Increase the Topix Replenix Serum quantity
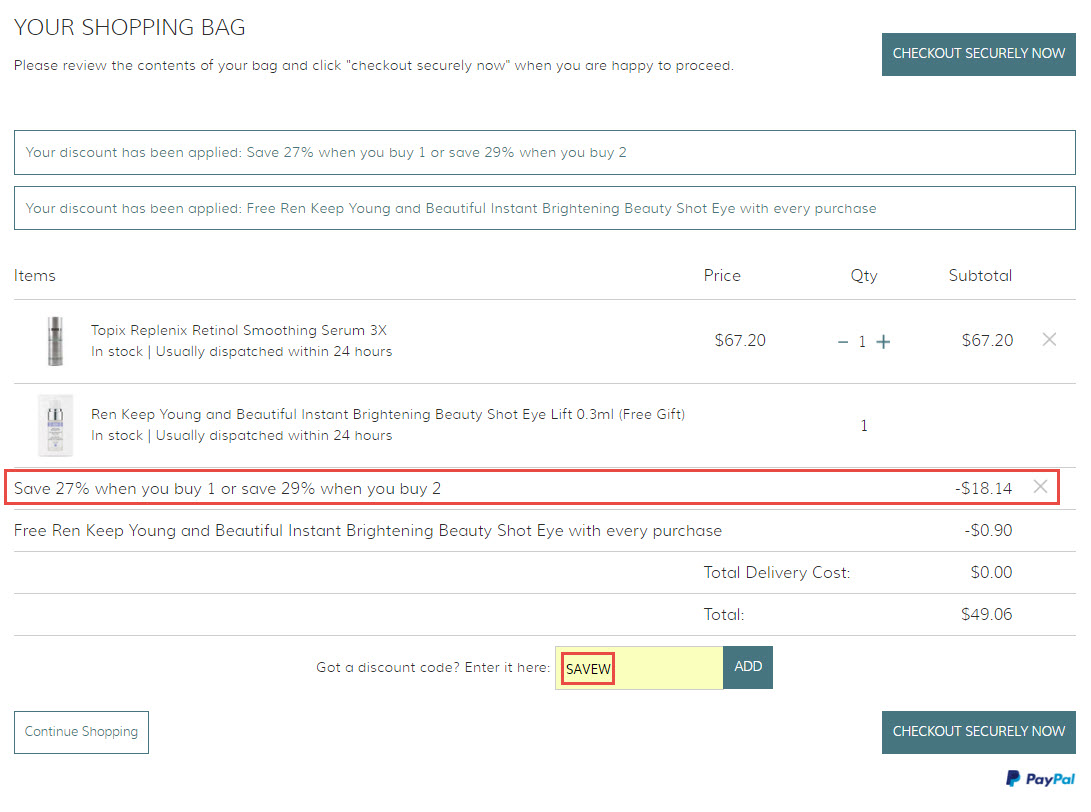 coord(883,342)
